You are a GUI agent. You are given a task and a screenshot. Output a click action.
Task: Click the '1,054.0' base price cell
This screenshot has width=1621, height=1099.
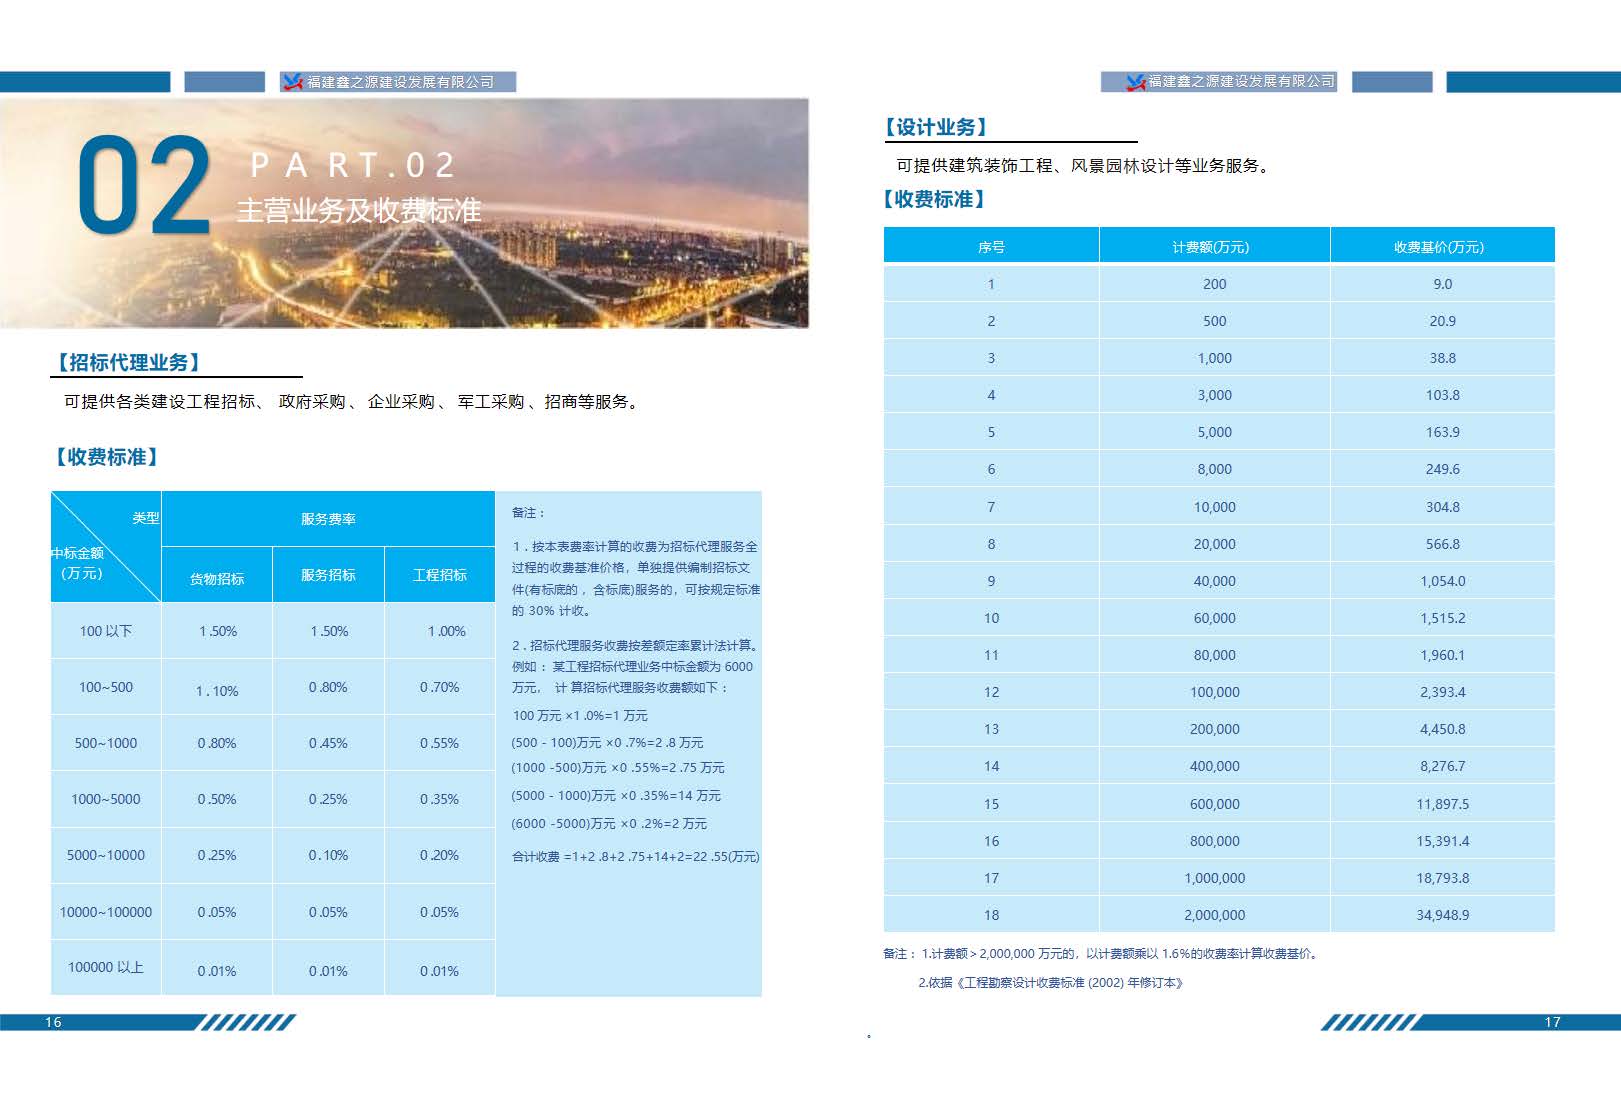point(1442,581)
